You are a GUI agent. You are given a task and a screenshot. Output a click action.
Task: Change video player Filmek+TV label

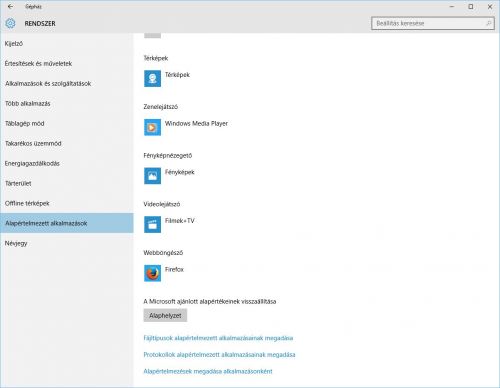180,221
